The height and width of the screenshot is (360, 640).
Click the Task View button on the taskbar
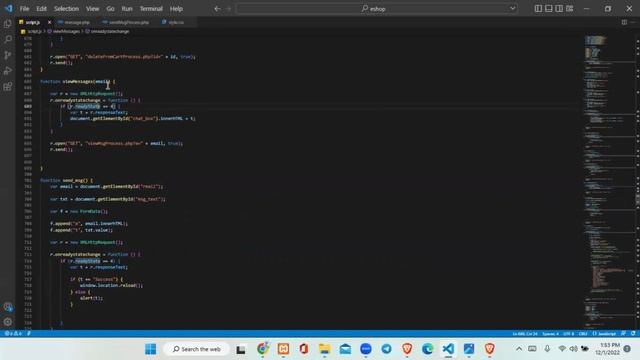click(241, 349)
